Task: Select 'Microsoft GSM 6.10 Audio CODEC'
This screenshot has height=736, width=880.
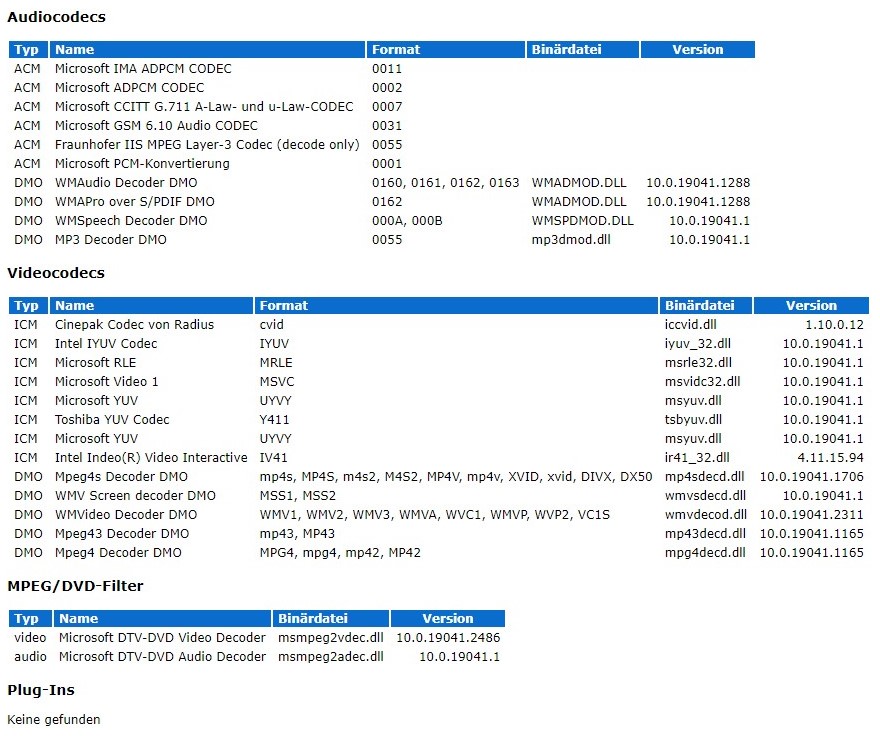Action: tap(156, 126)
